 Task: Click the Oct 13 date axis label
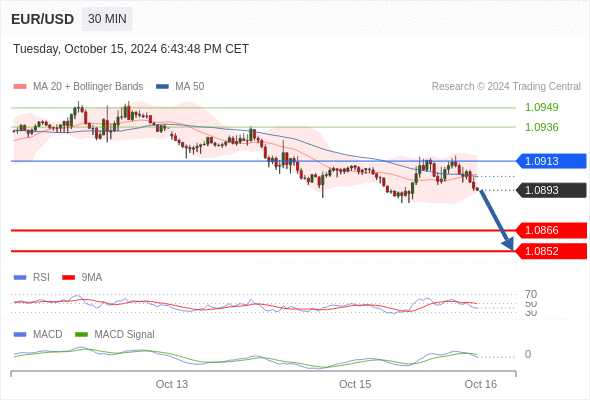coord(172,384)
